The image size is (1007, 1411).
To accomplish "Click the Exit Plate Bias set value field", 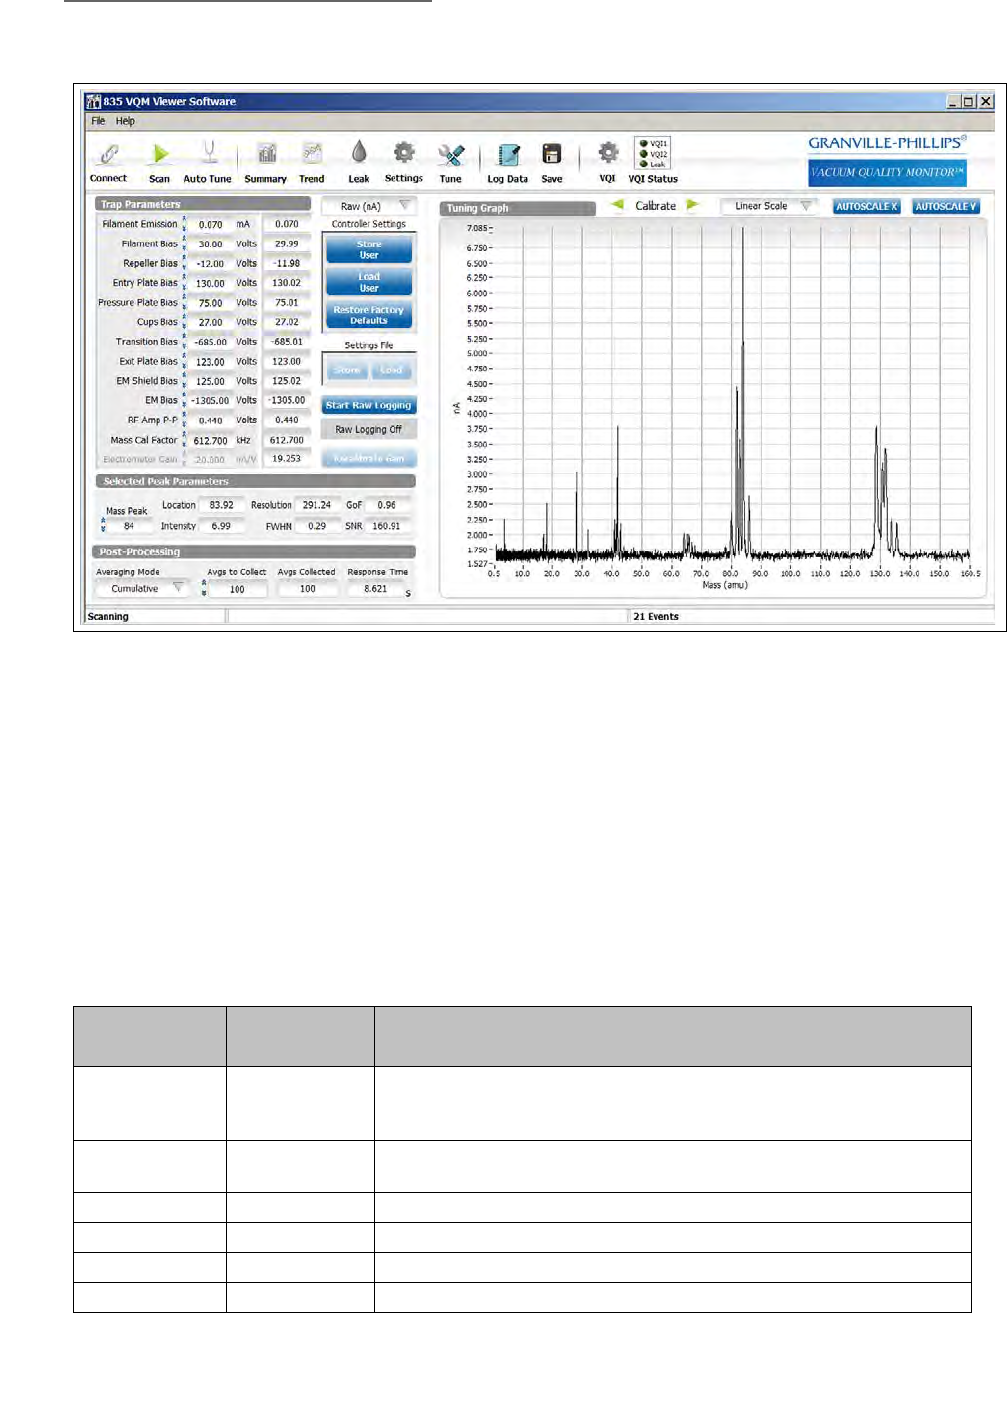I will [210, 362].
